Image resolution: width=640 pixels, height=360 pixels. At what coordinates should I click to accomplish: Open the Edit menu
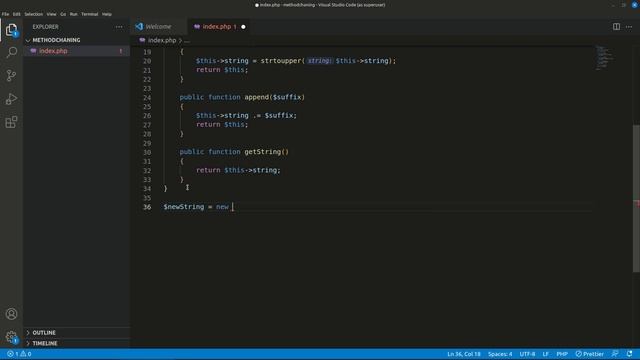(17, 14)
